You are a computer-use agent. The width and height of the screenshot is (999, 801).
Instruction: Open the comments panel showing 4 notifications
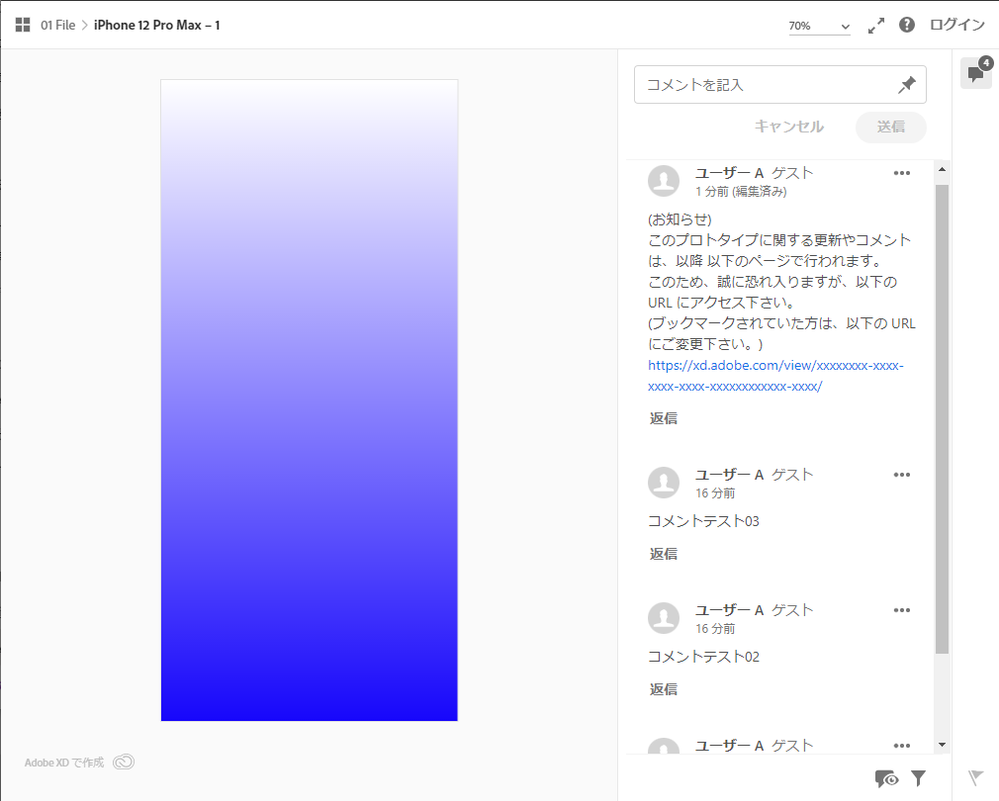(x=975, y=73)
